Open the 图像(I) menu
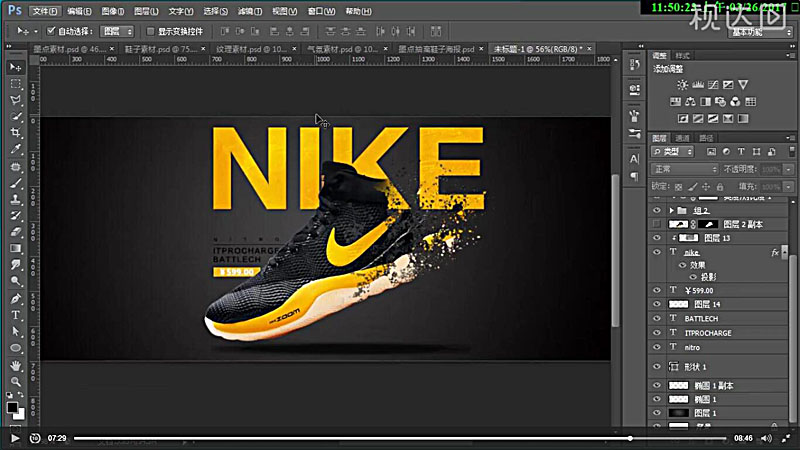This screenshot has width=800, height=450. click(x=112, y=11)
